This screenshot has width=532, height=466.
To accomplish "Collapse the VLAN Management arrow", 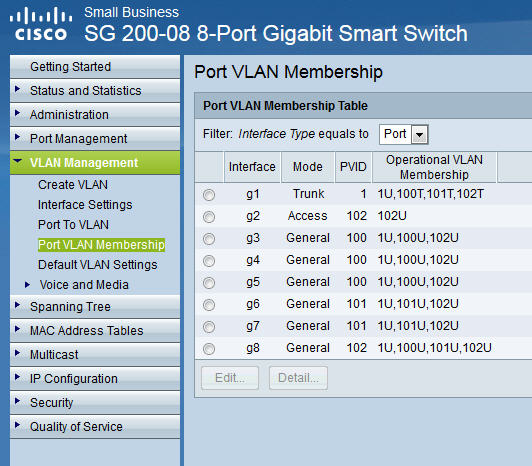I will [x=18, y=161].
